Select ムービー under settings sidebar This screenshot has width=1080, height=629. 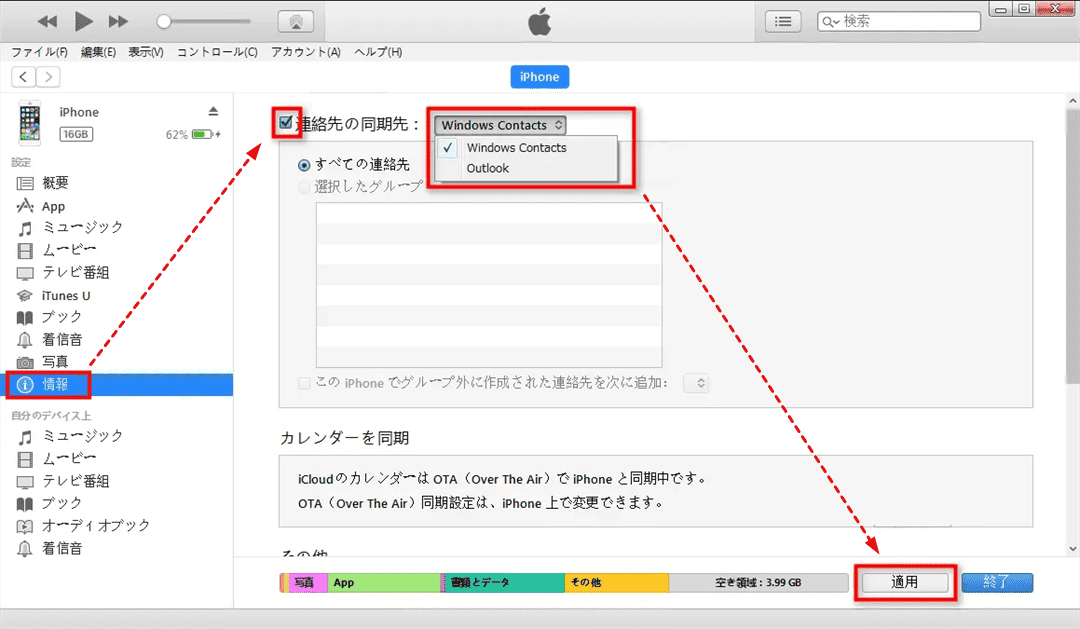tap(69, 249)
